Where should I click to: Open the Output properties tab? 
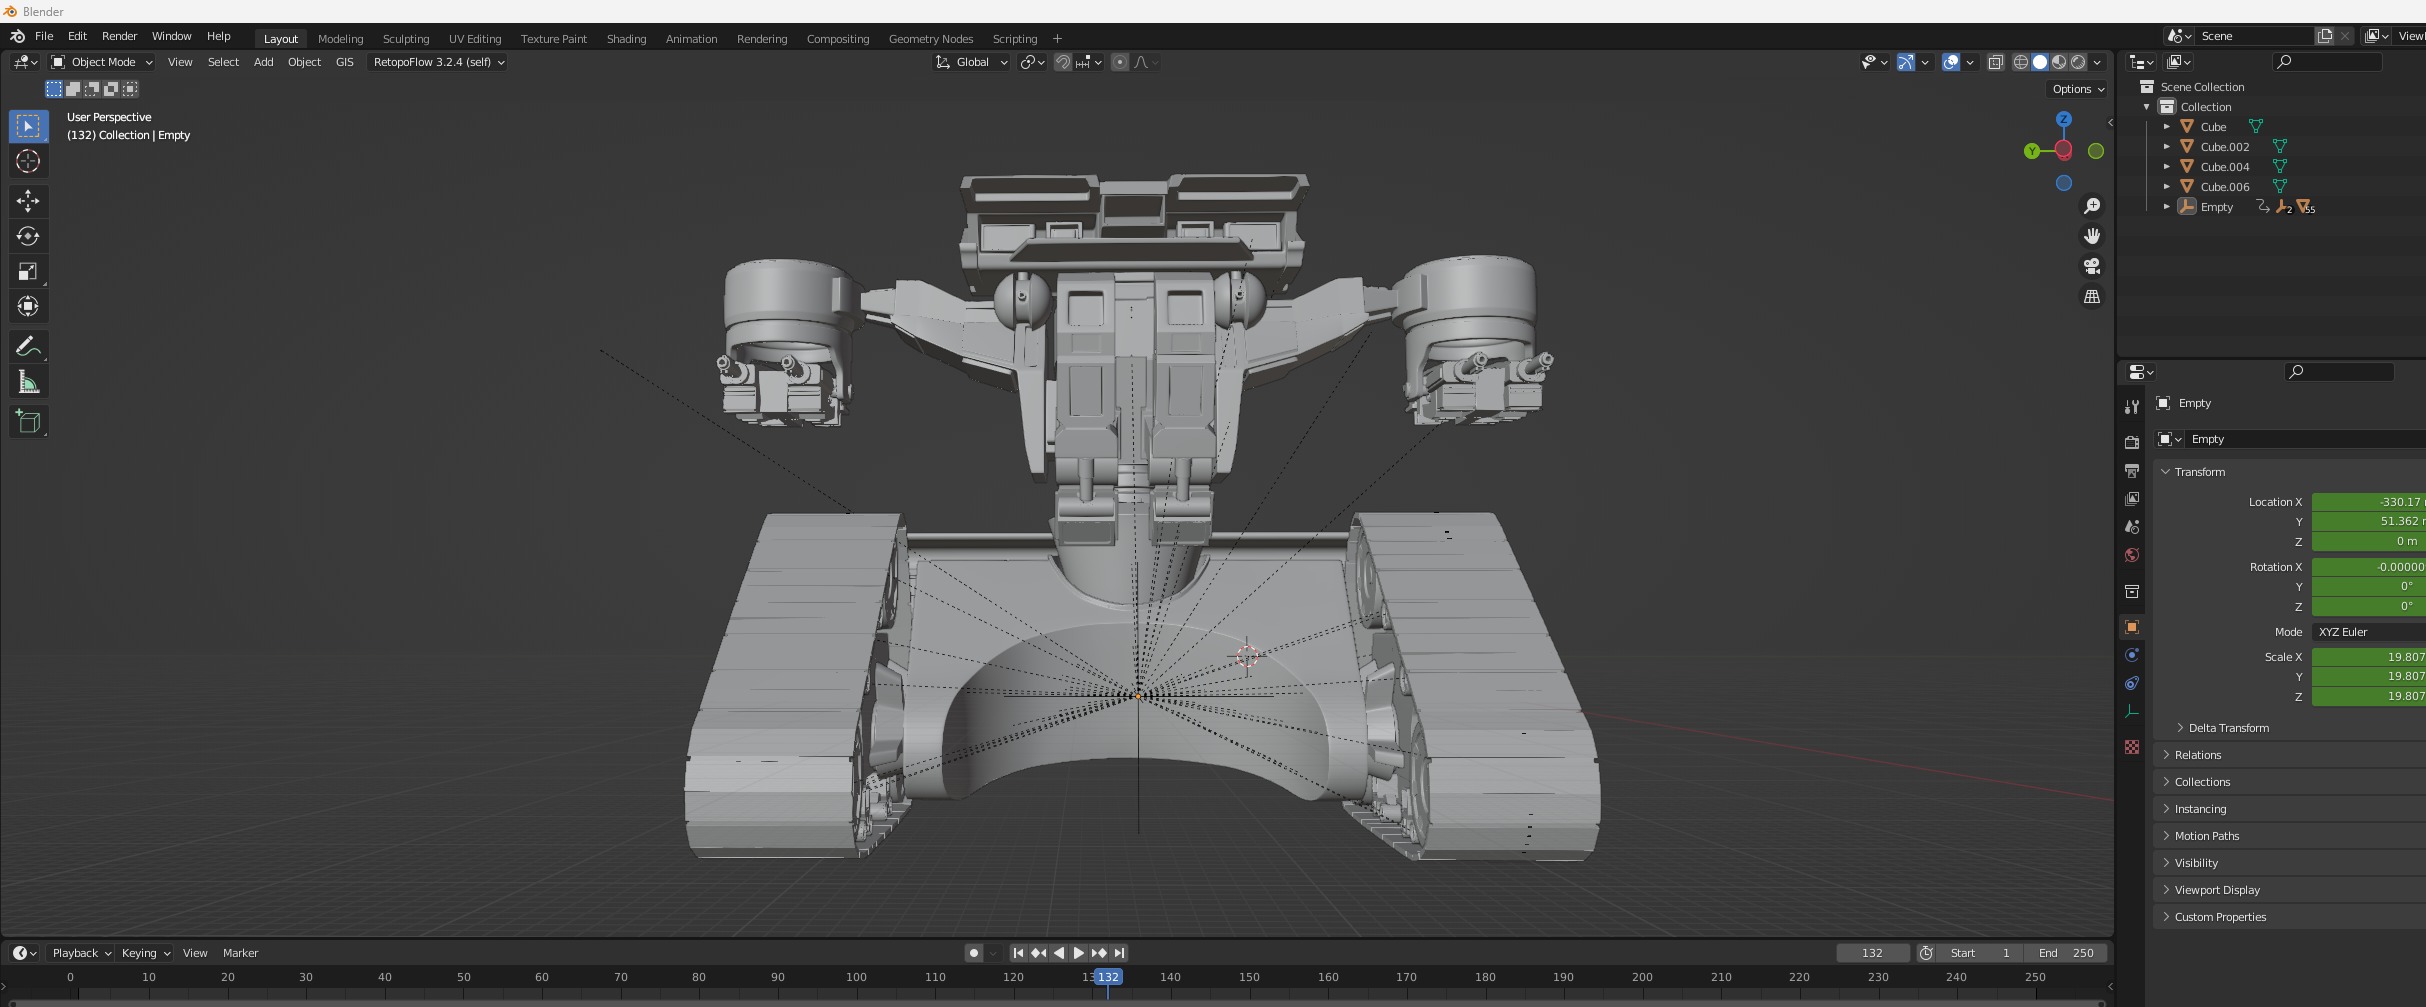tap(2132, 470)
